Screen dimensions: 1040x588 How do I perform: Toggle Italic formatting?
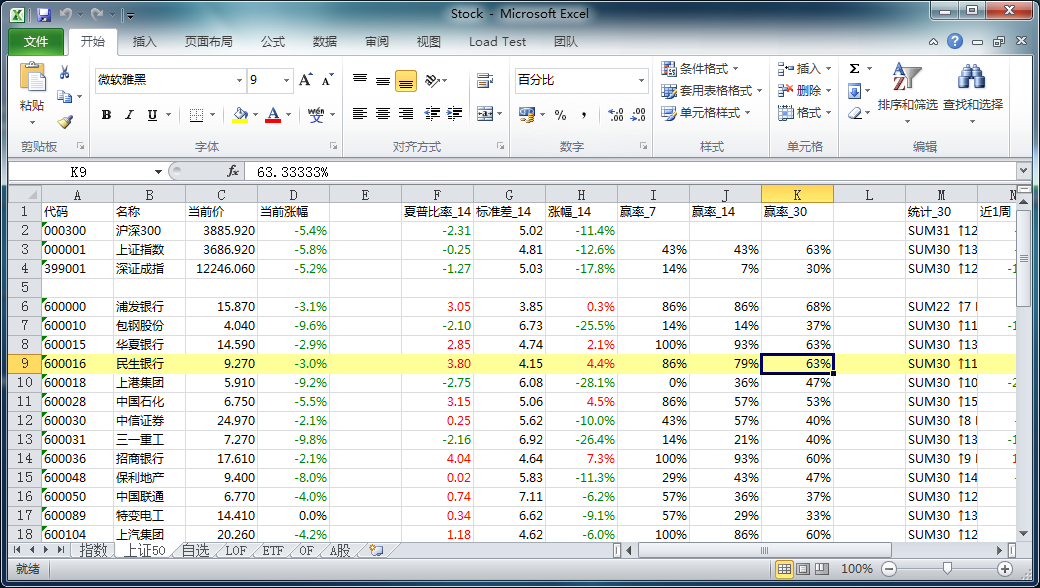(x=129, y=115)
